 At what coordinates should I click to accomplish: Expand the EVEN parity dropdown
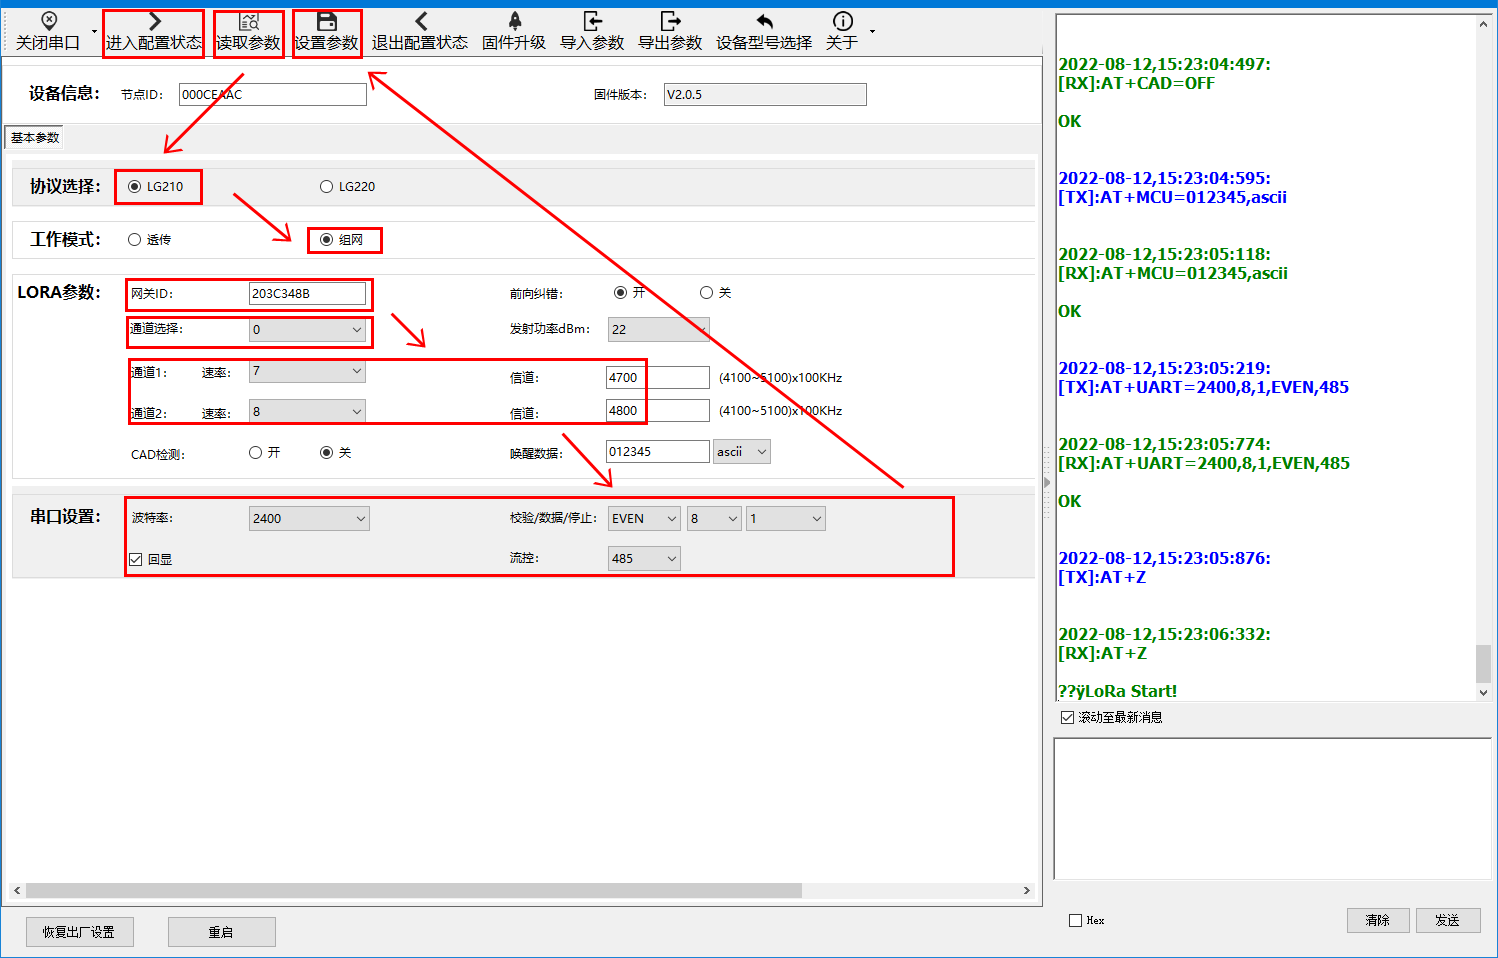pos(644,519)
